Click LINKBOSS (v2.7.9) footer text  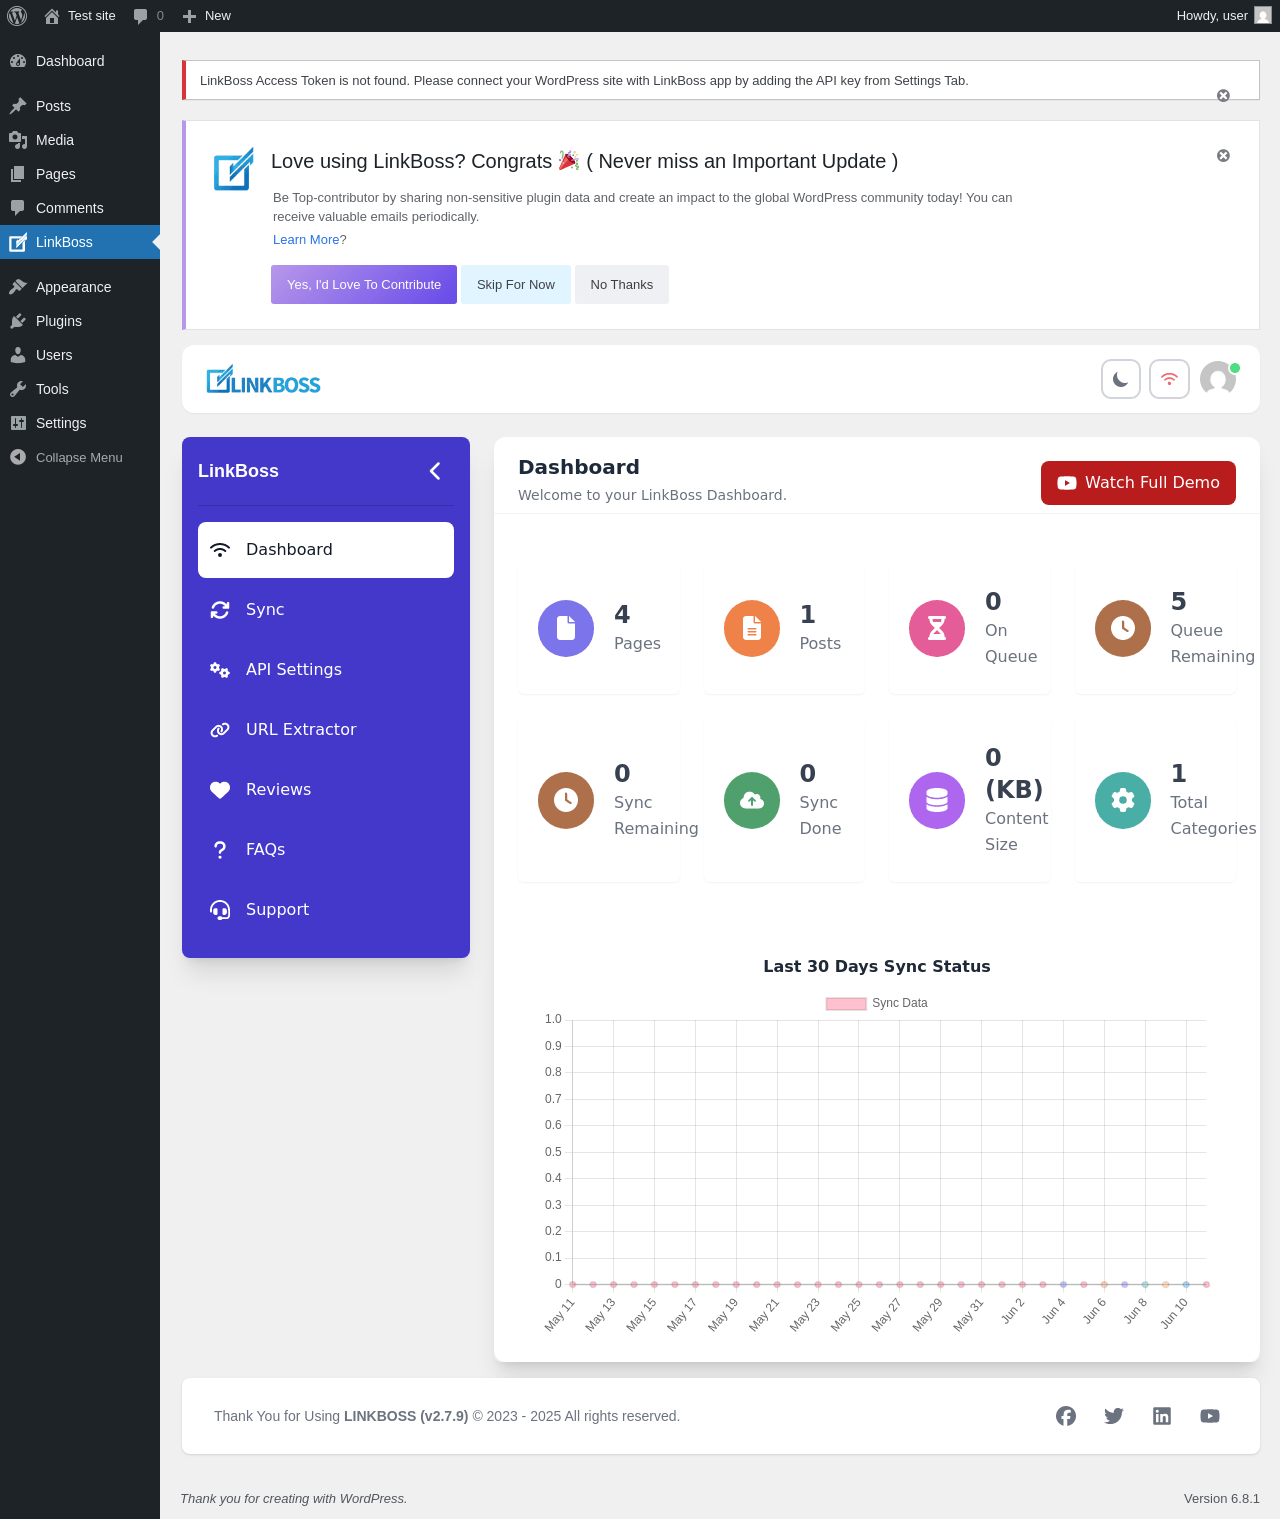[406, 1417]
